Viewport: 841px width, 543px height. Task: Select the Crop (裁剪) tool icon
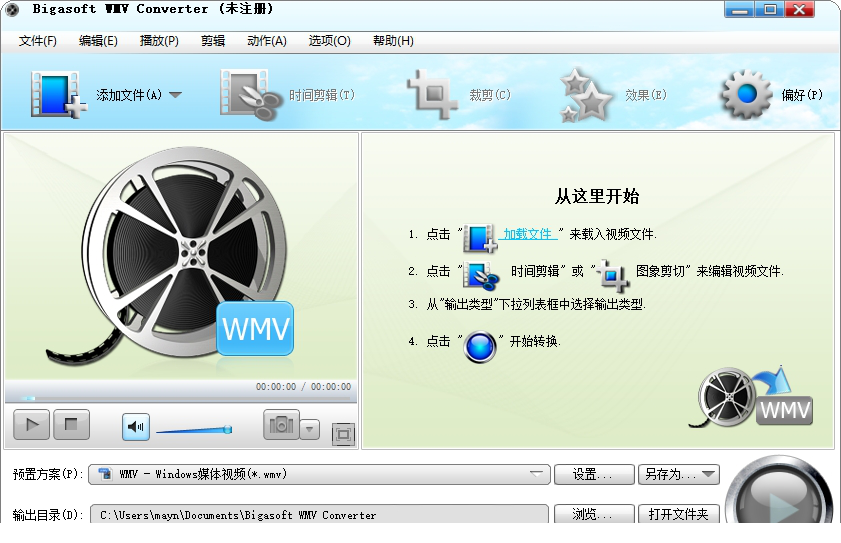(x=432, y=95)
